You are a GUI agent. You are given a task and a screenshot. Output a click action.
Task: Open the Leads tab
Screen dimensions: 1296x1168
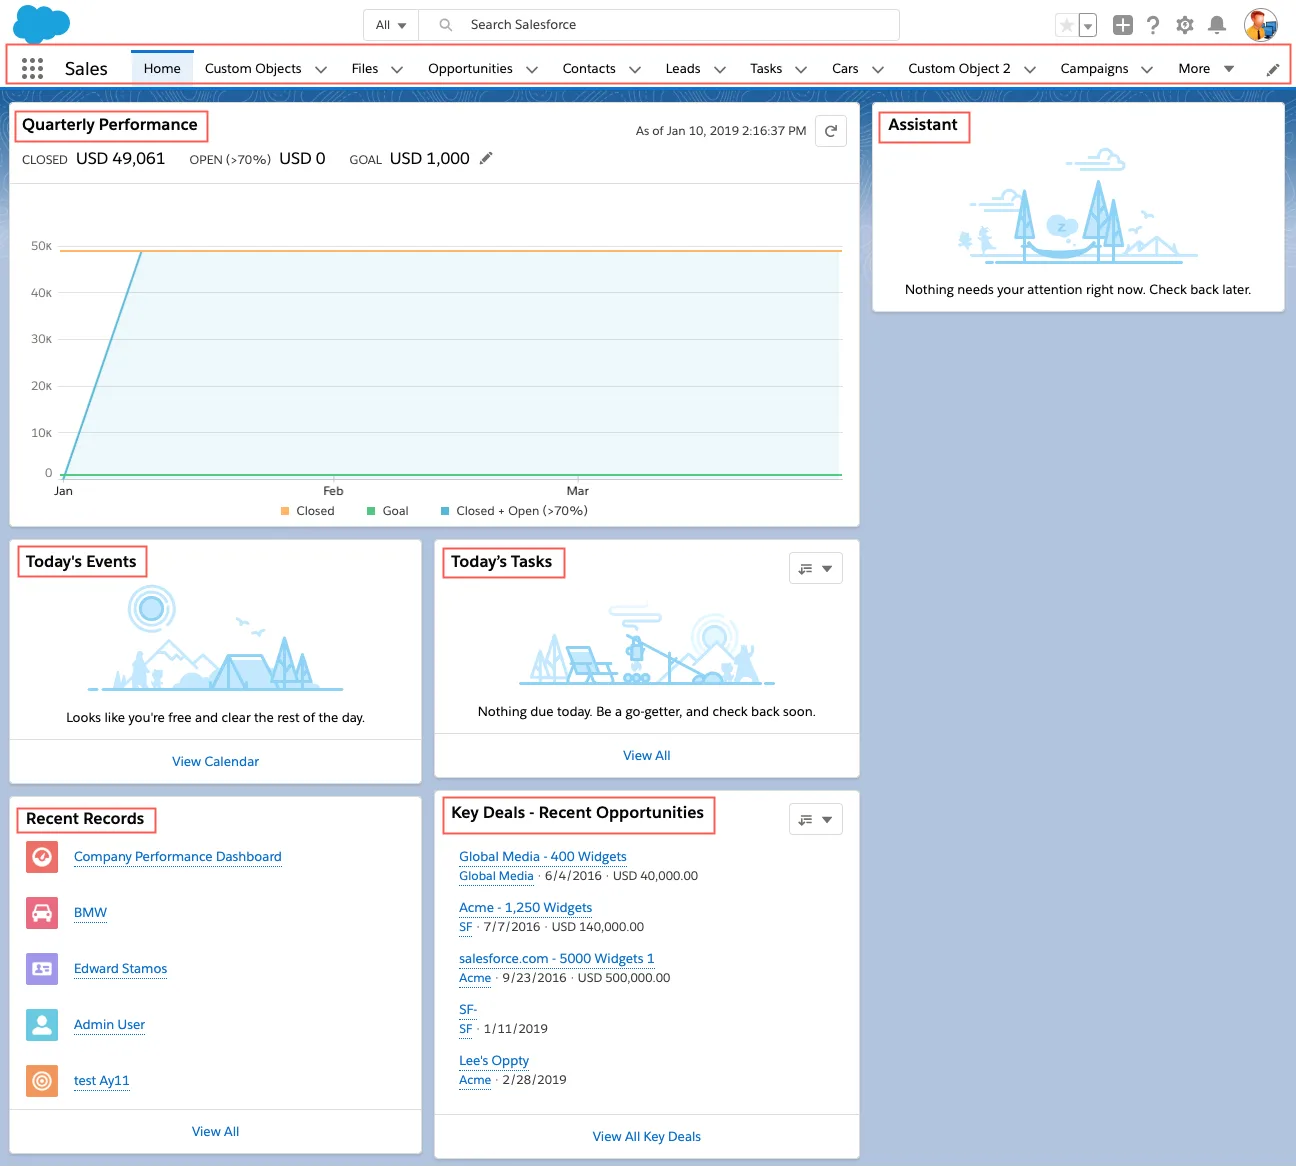(683, 68)
